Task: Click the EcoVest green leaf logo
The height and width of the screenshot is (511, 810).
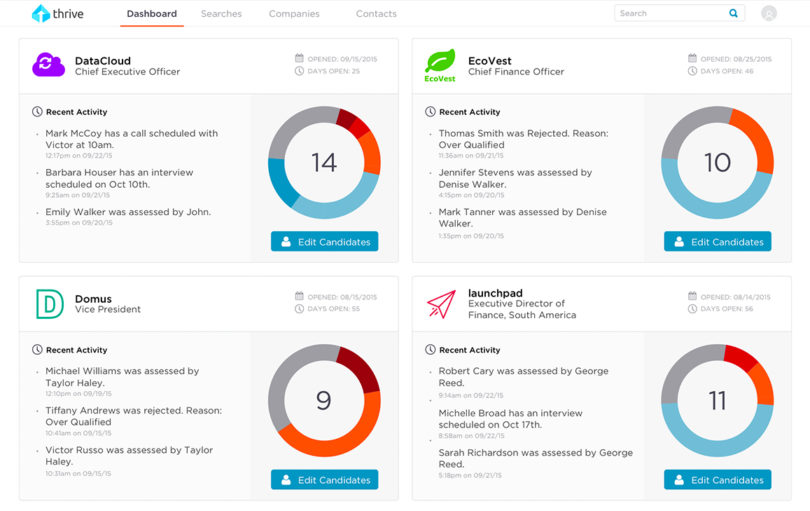Action: point(440,66)
